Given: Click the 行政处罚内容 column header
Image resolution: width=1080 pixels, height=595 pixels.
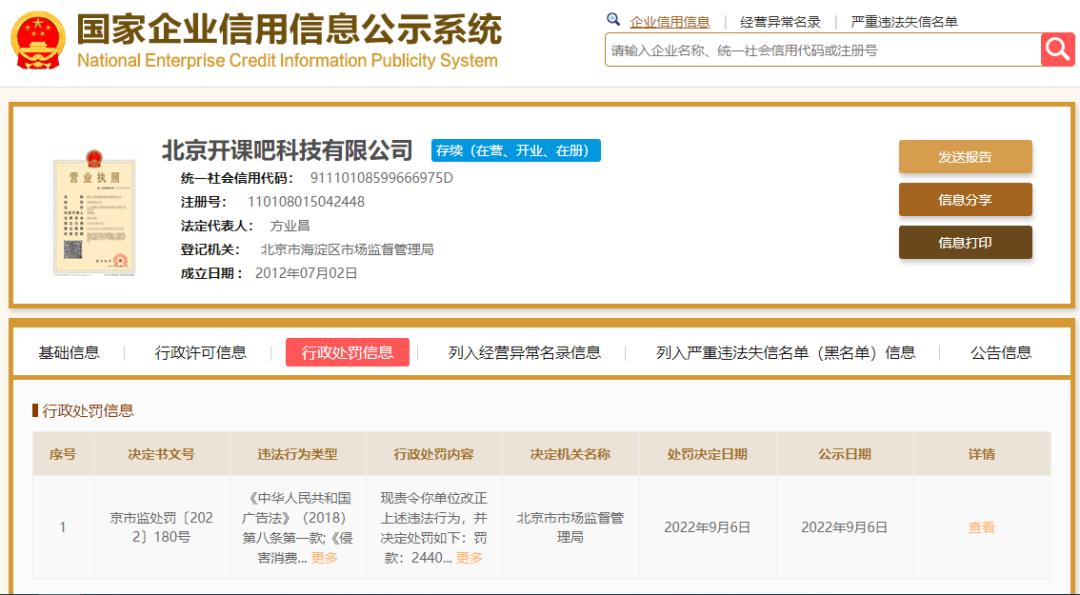Looking at the screenshot, I should (x=434, y=455).
